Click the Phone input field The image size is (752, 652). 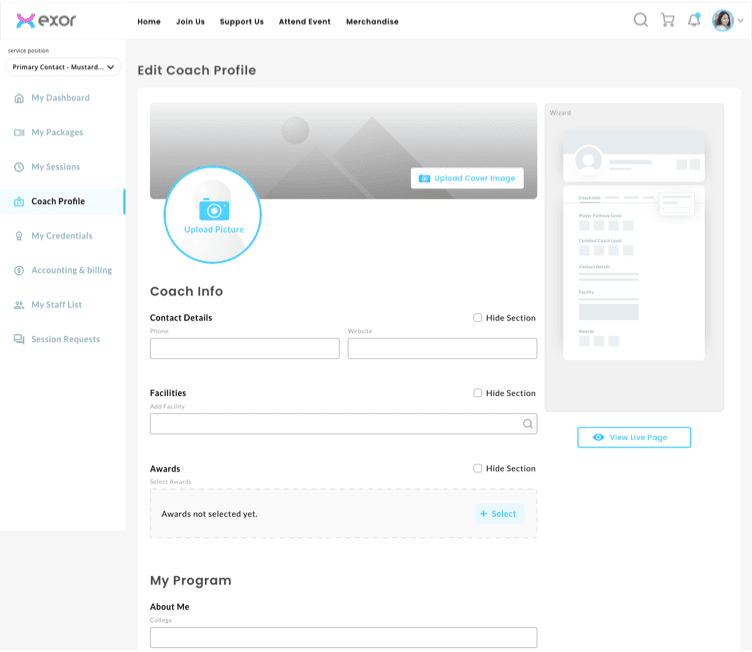(244, 348)
